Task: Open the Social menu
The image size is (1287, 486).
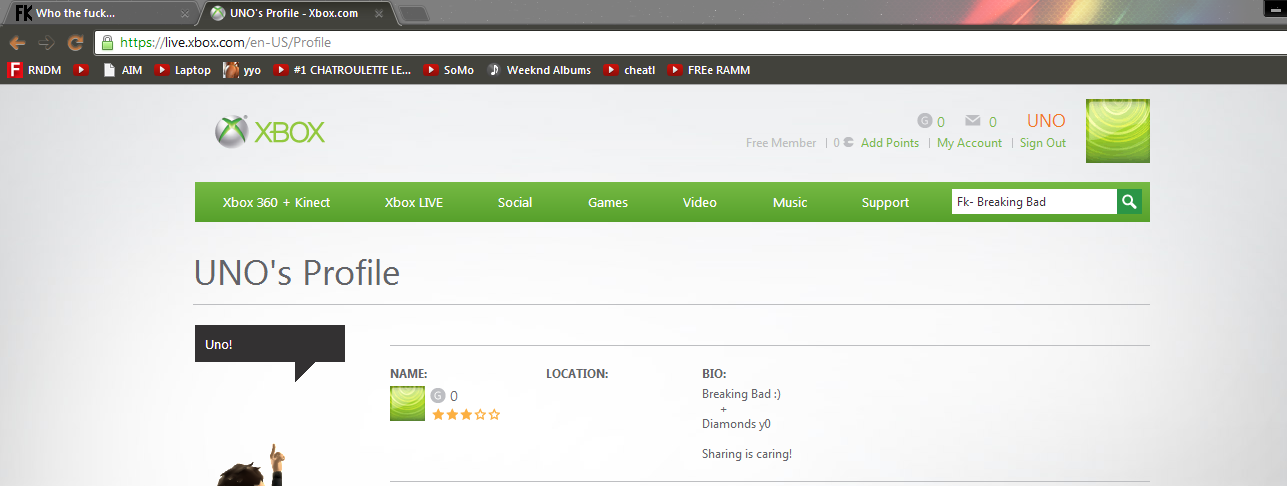Action: [x=515, y=202]
